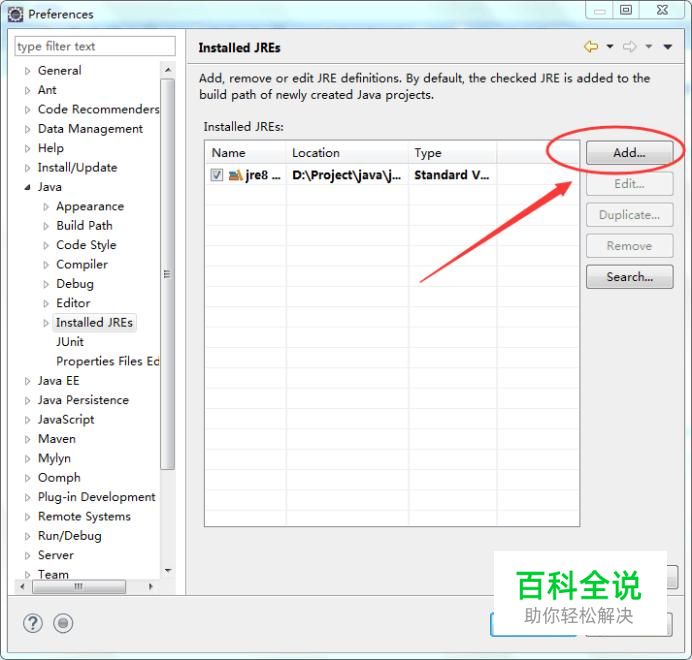Open the forward history dropdown arrow
This screenshot has width=692, height=660.
[649, 46]
